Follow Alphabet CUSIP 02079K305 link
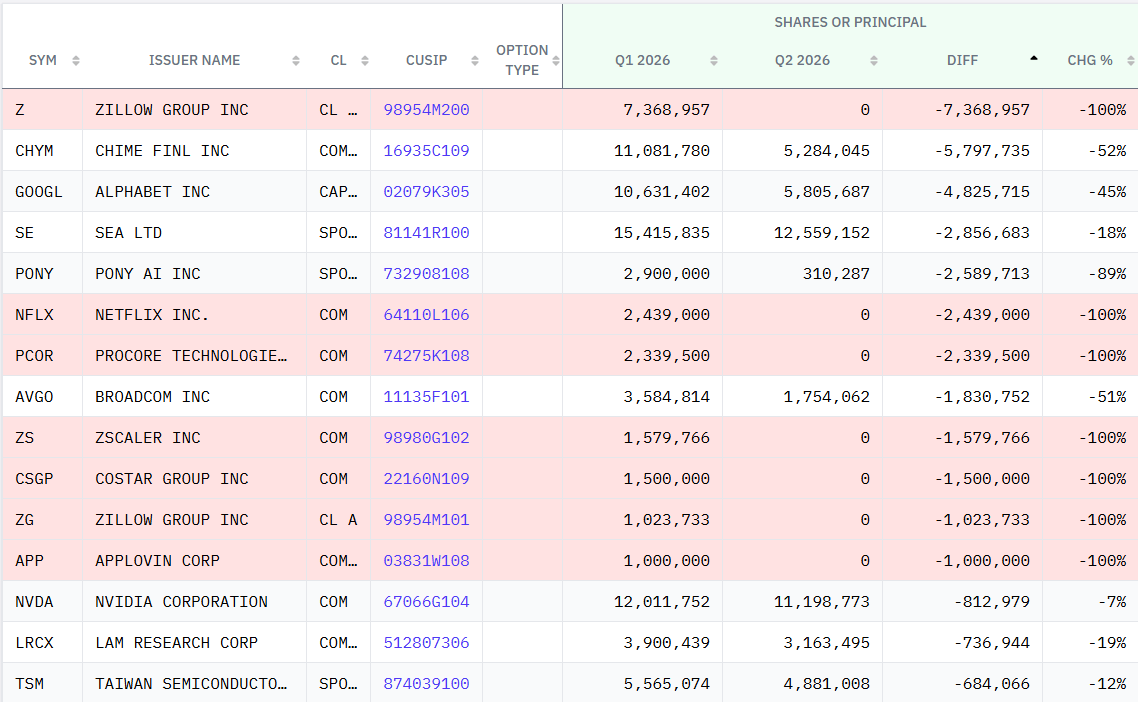Image resolution: width=1138 pixels, height=702 pixels. (426, 192)
